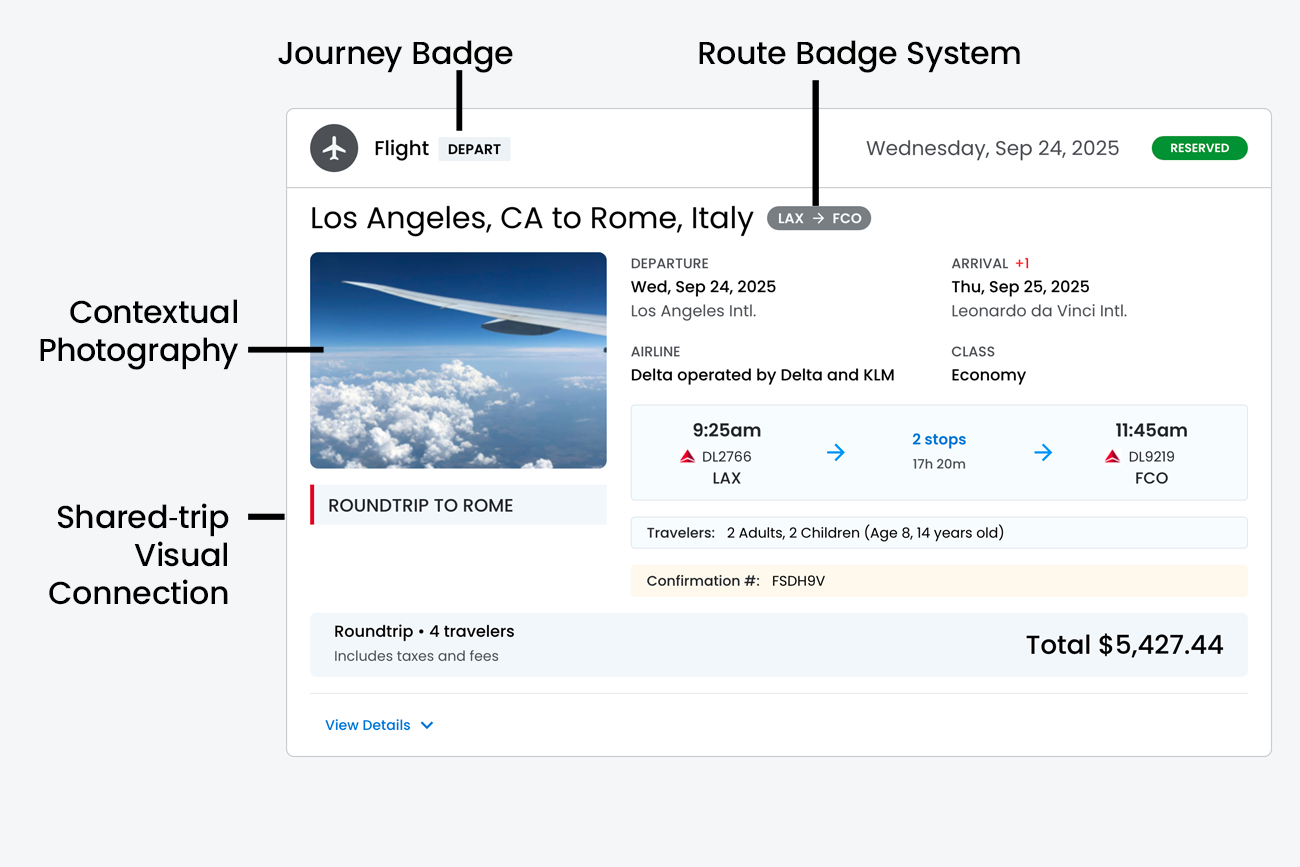Click the arrow after the LAX departure time
Image resolution: width=1300 pixels, height=867 pixels.
coord(836,453)
